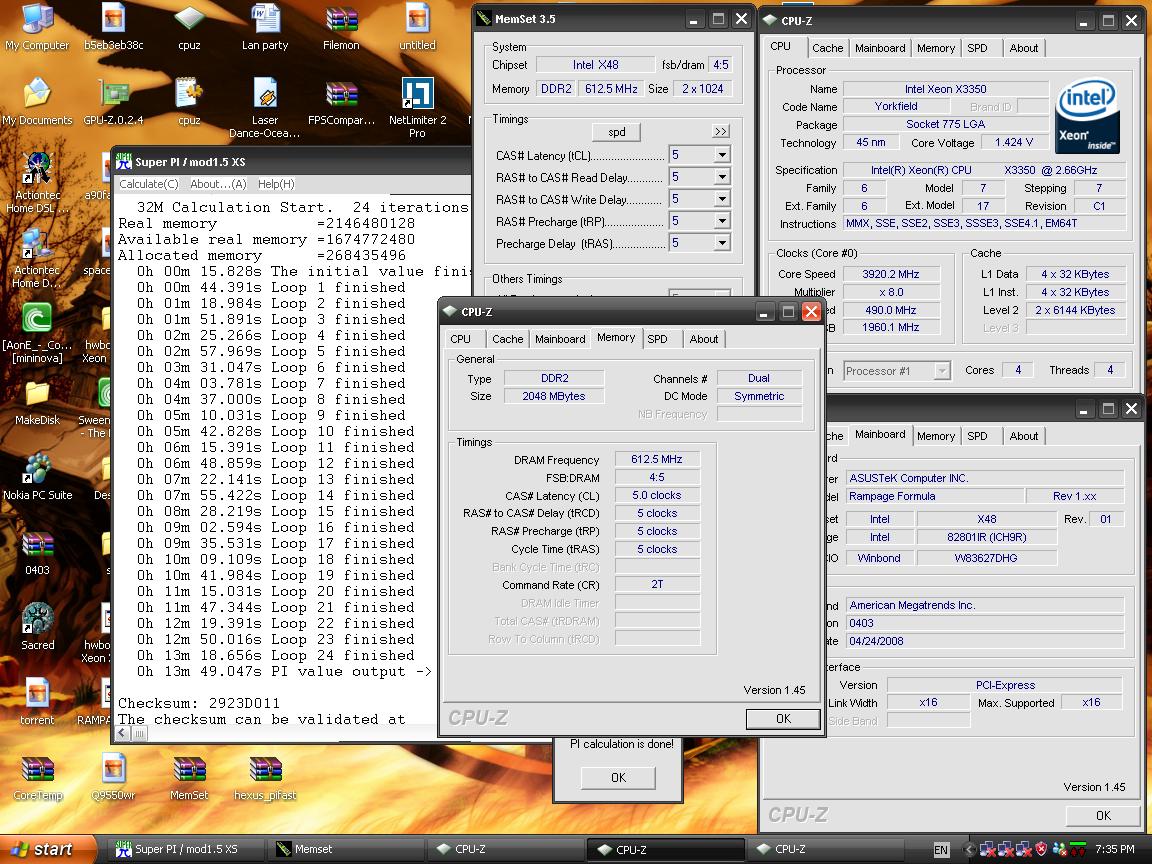Open the My Documents folder icon
The image size is (1152, 864).
pyautogui.click(x=37, y=102)
